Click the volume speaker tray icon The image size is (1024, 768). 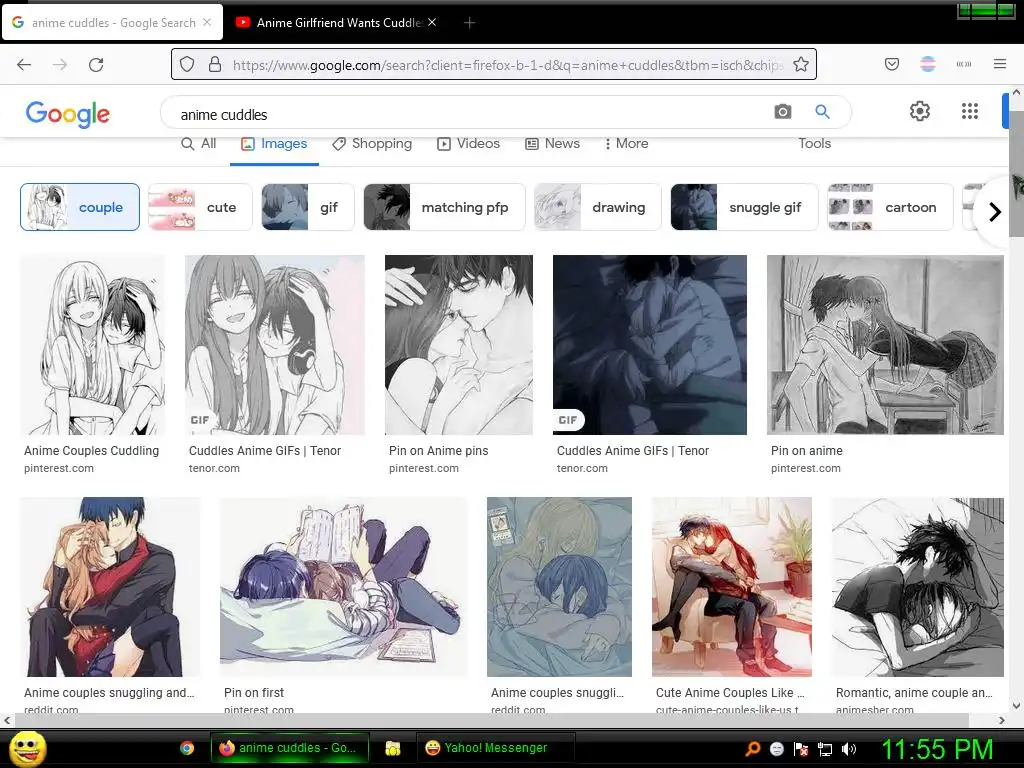pos(849,749)
